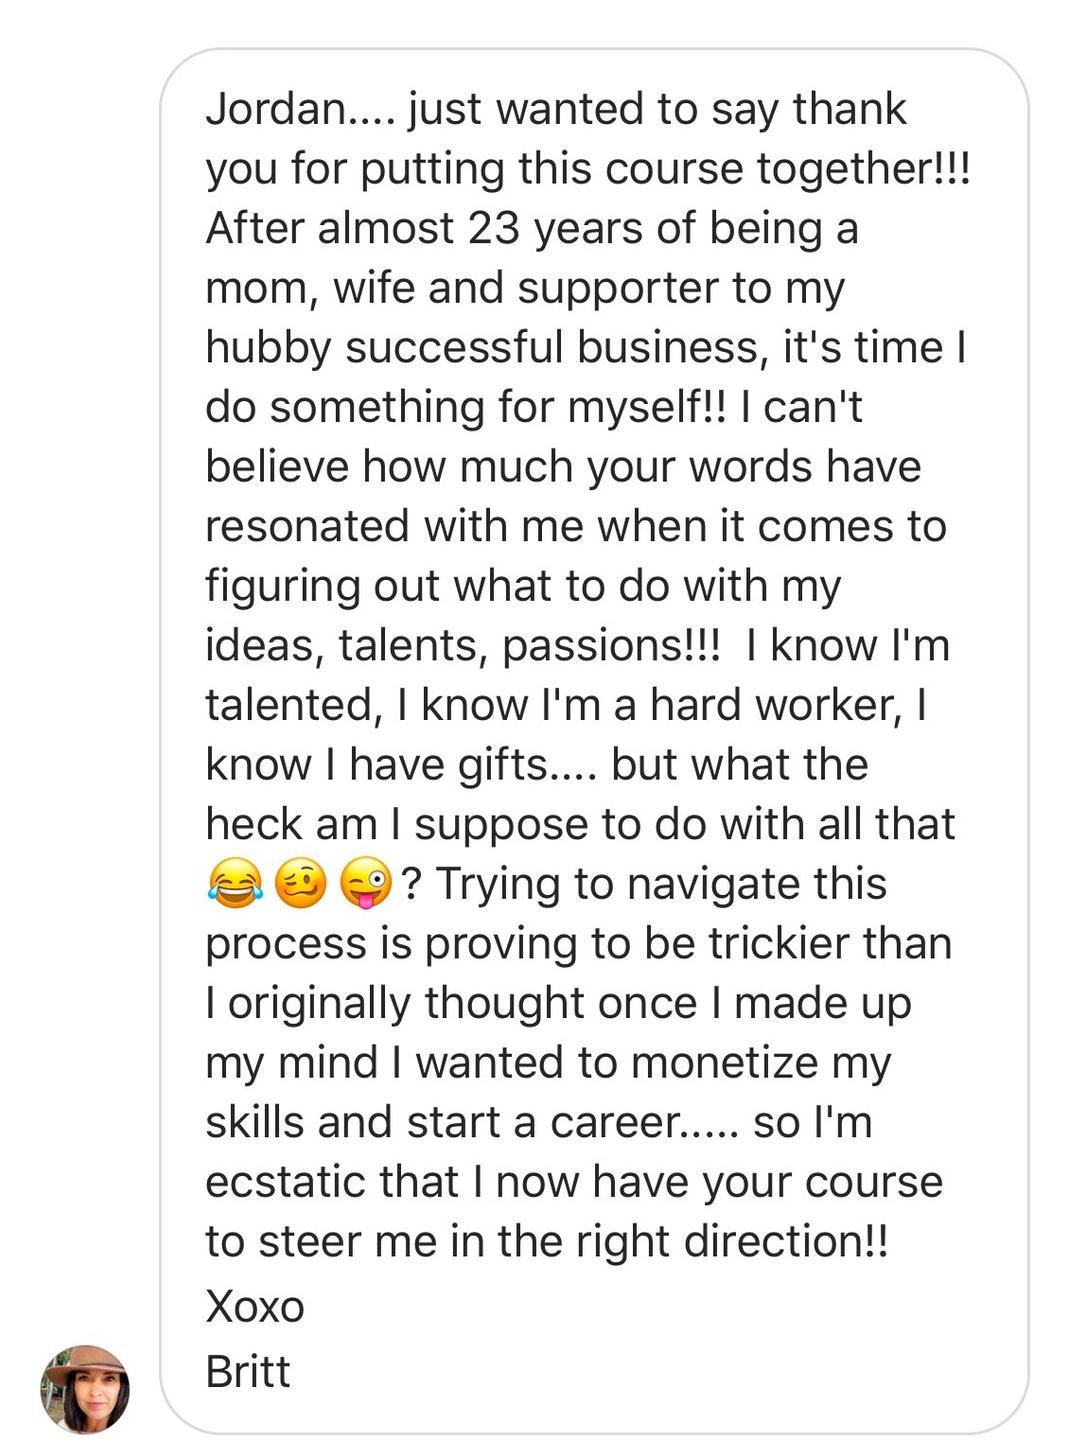Screen dimensions: 1068x1440
Task: Click the word "hubby" in the message
Action: 268,348
